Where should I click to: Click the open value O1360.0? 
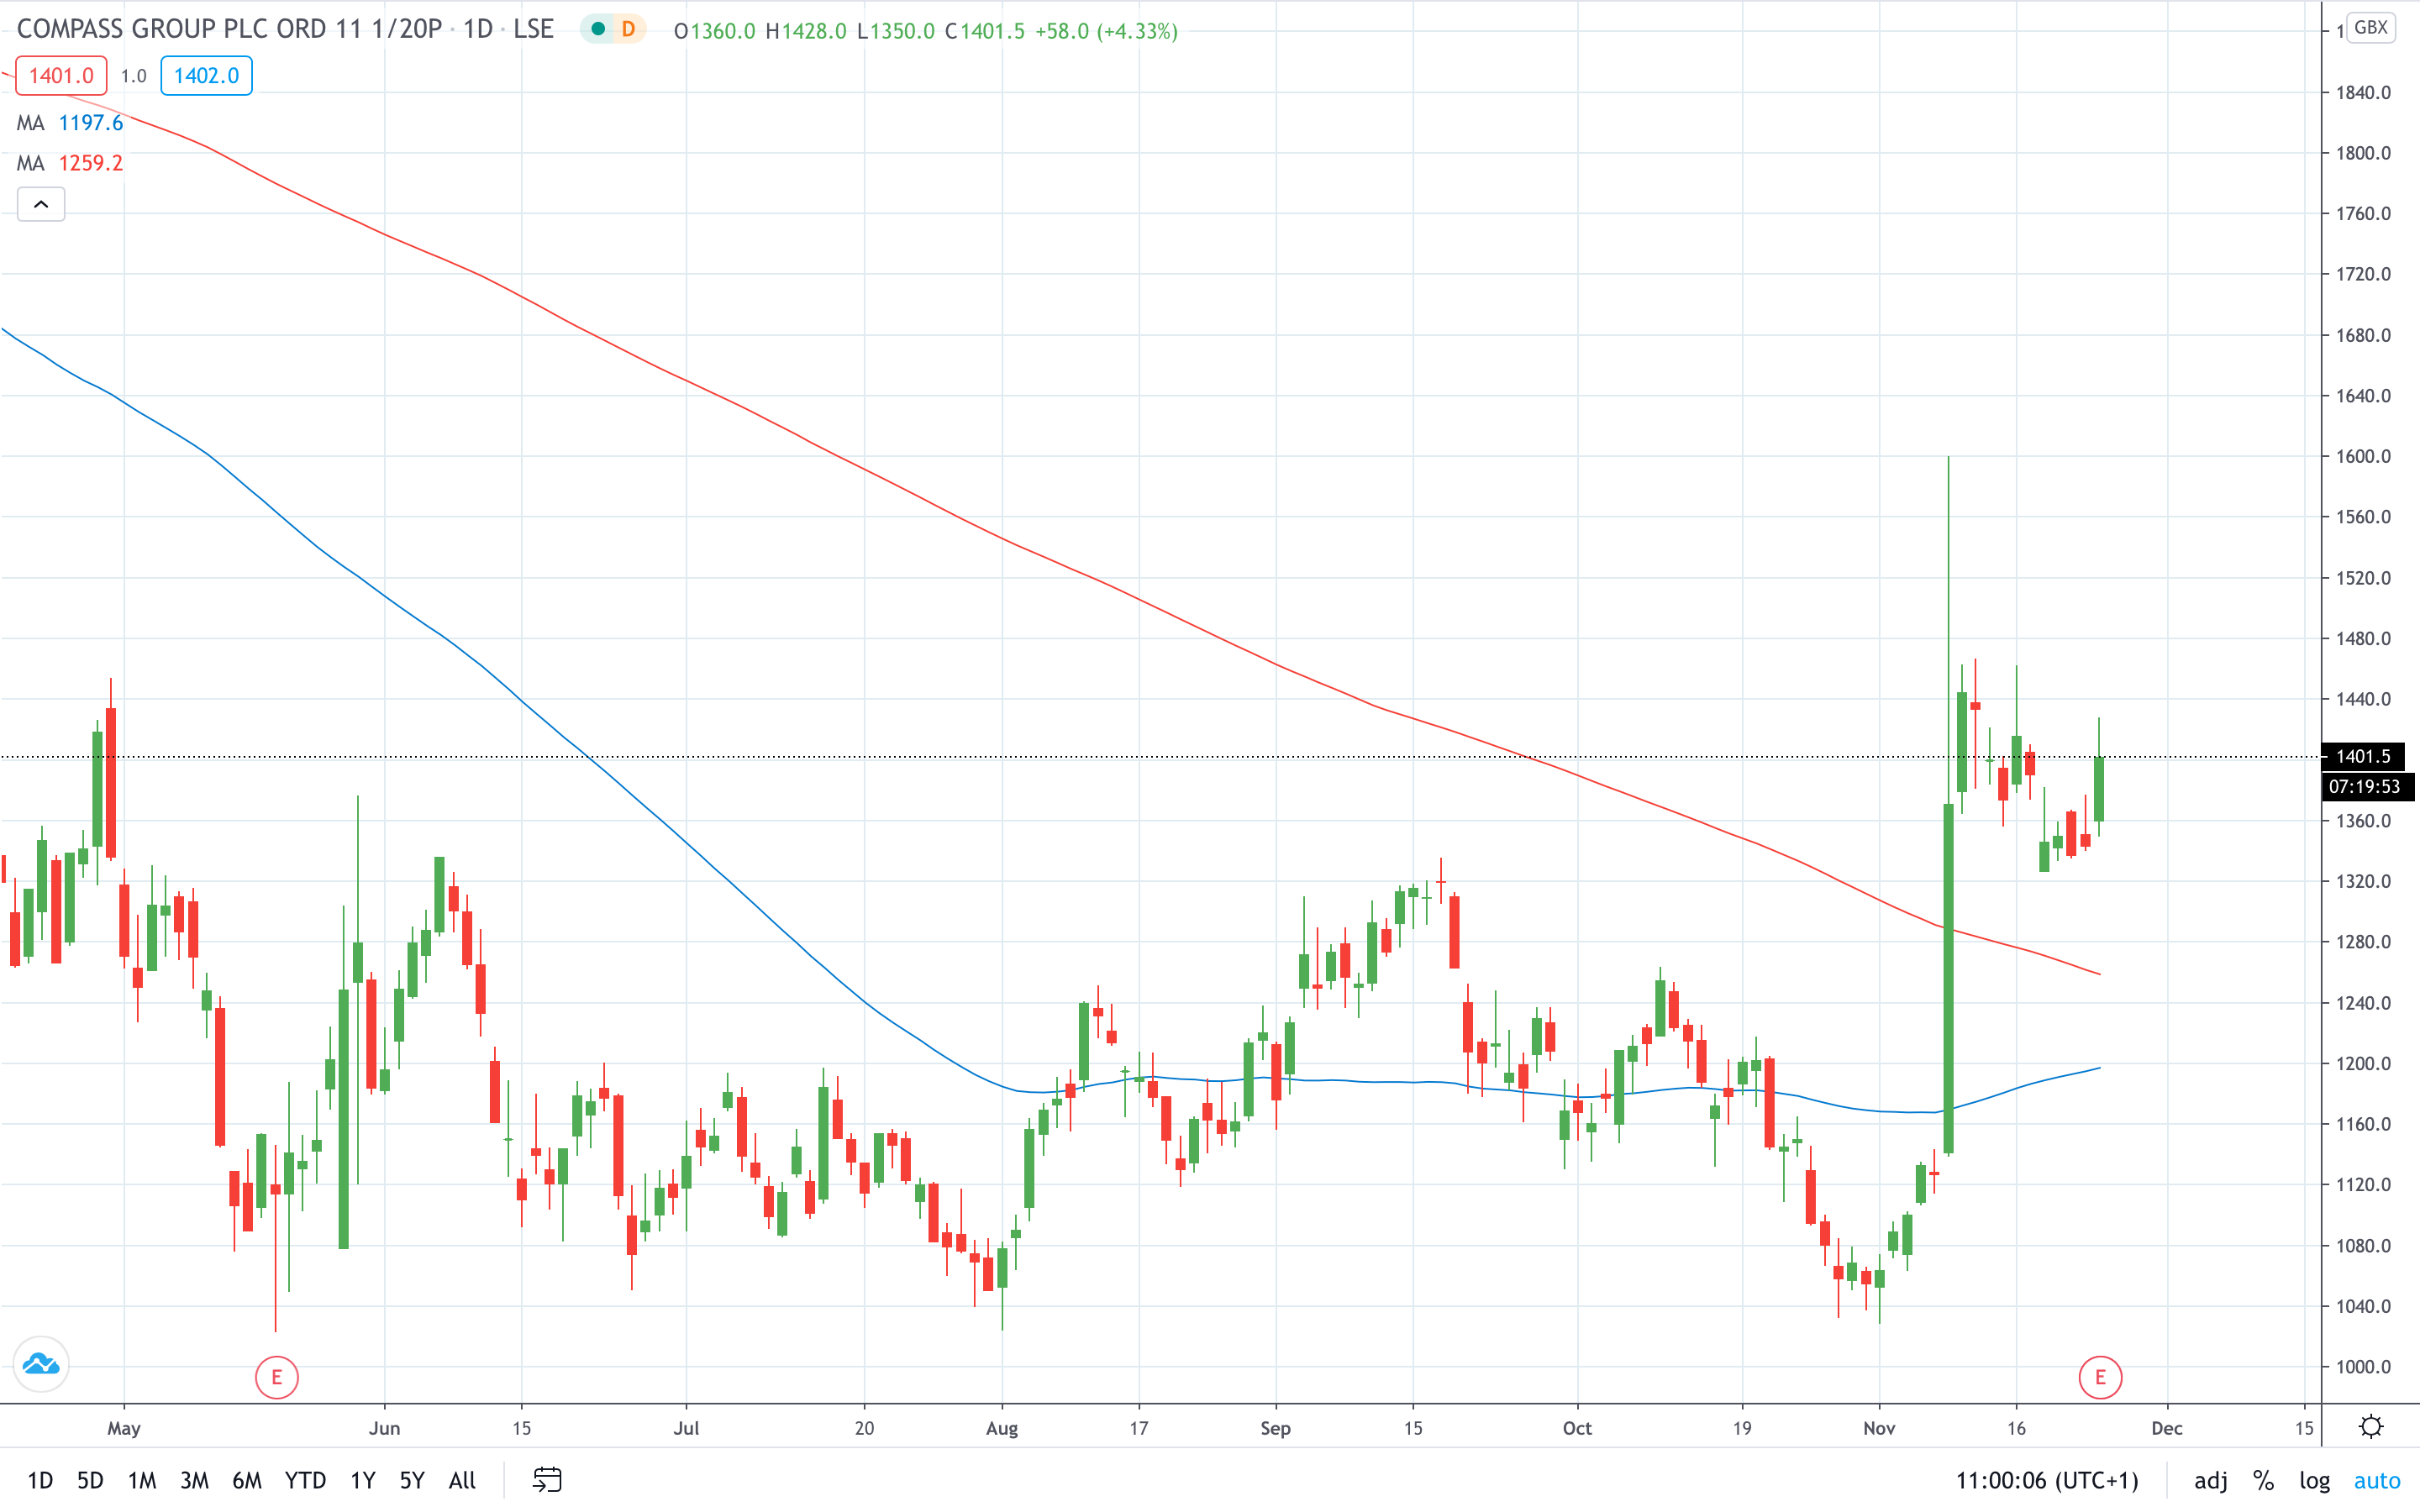click(714, 31)
